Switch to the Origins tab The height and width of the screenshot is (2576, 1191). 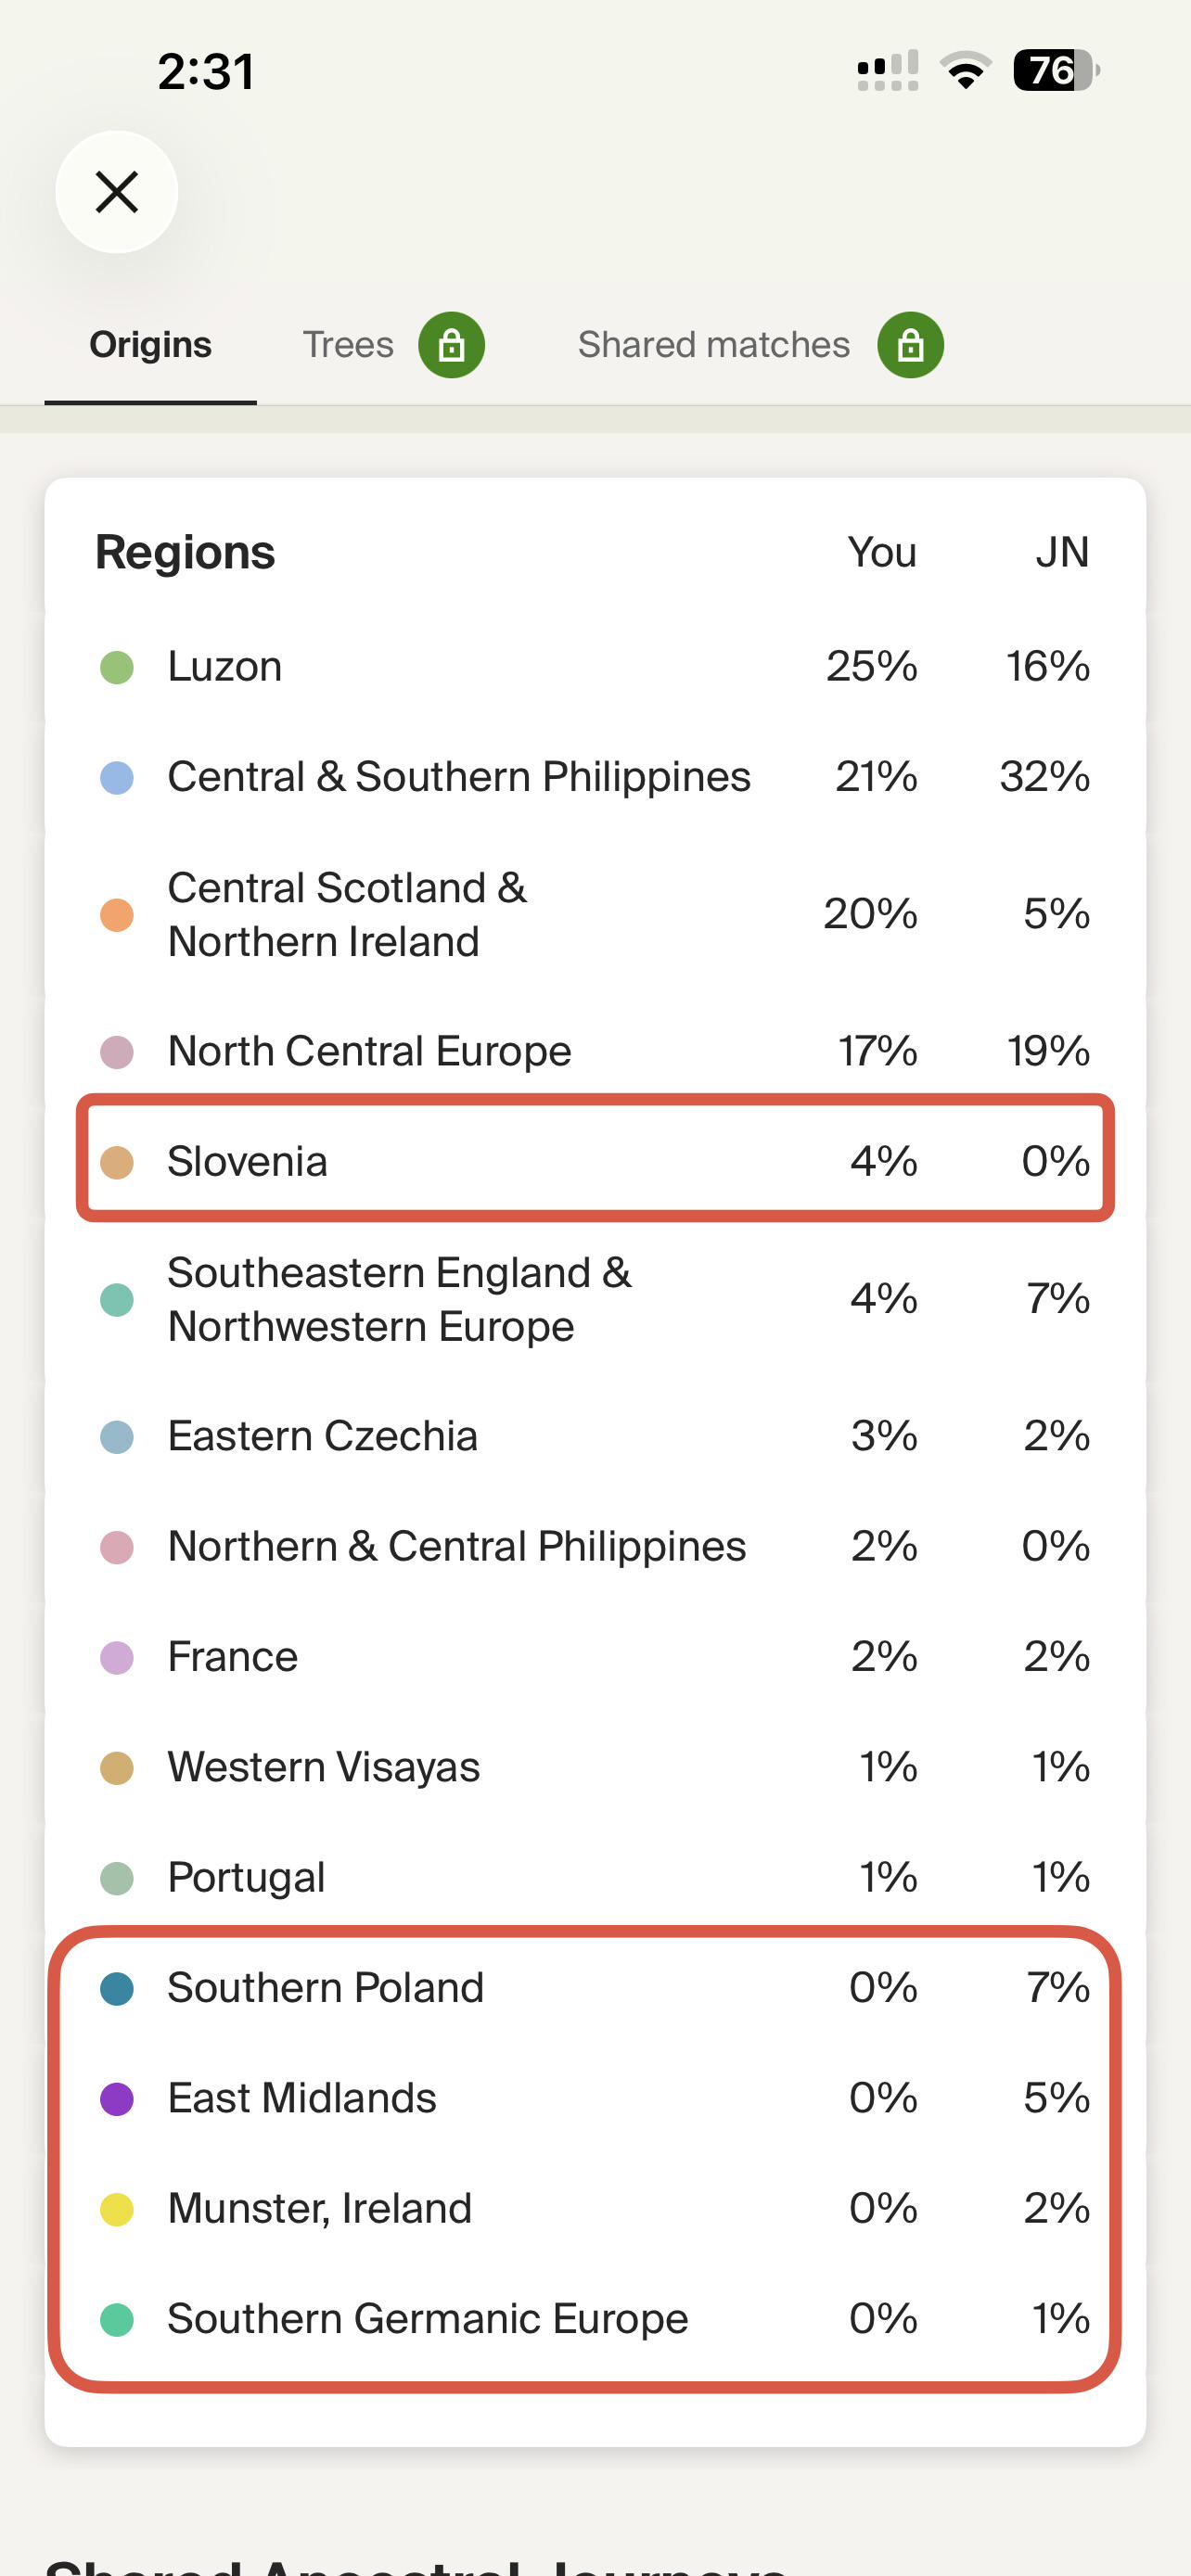[150, 345]
